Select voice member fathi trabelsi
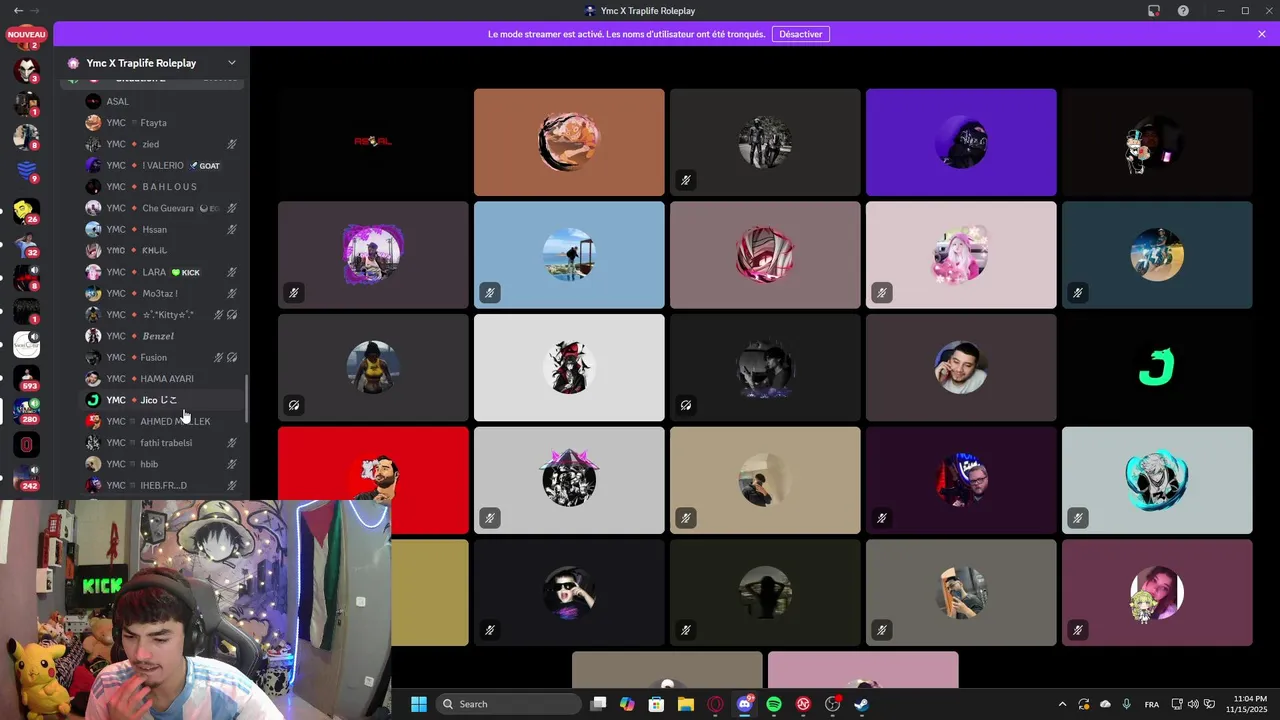This screenshot has width=1280, height=720. tap(161, 442)
